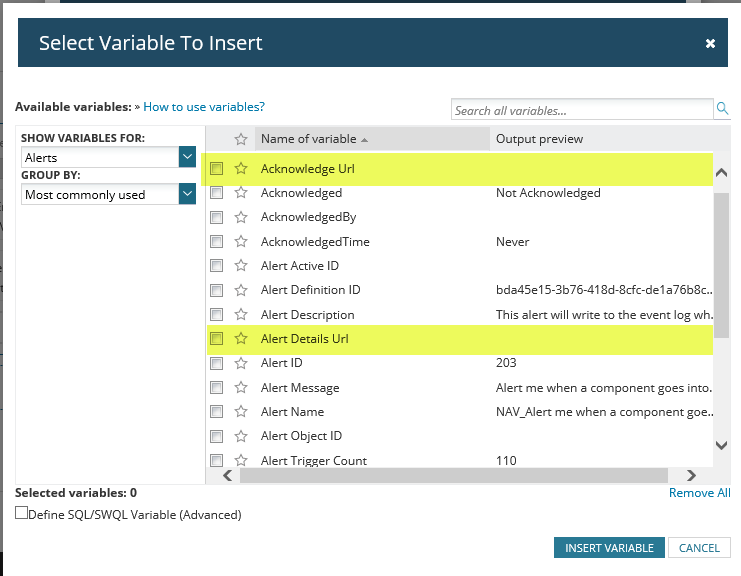741x576 pixels.
Task: Click the Insert Variable button
Action: coord(609,548)
